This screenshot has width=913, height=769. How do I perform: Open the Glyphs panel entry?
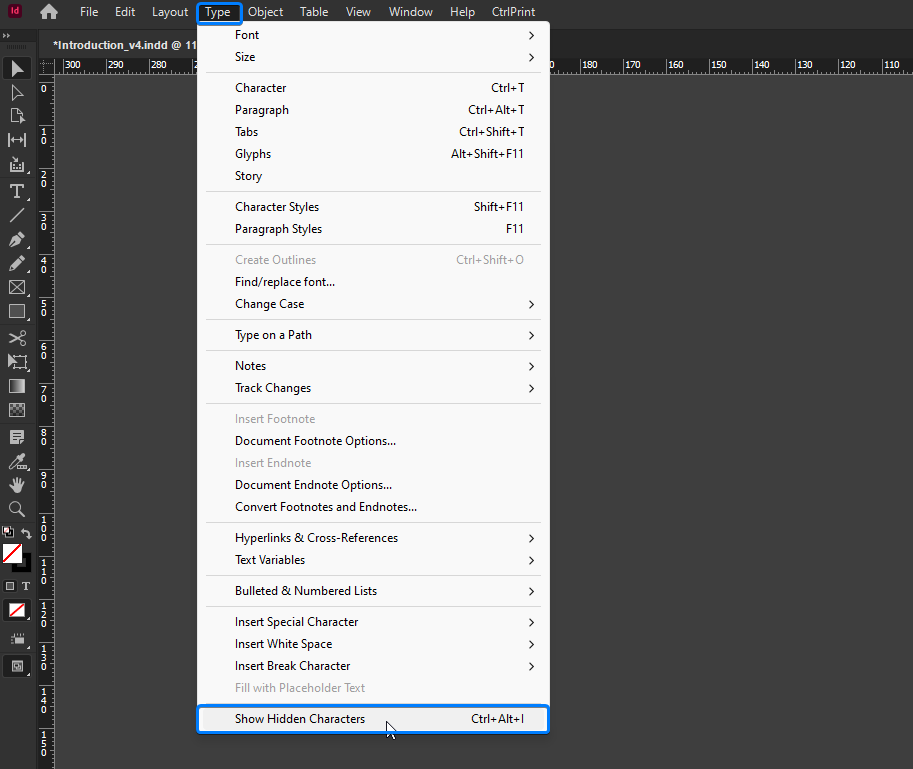(x=373, y=154)
